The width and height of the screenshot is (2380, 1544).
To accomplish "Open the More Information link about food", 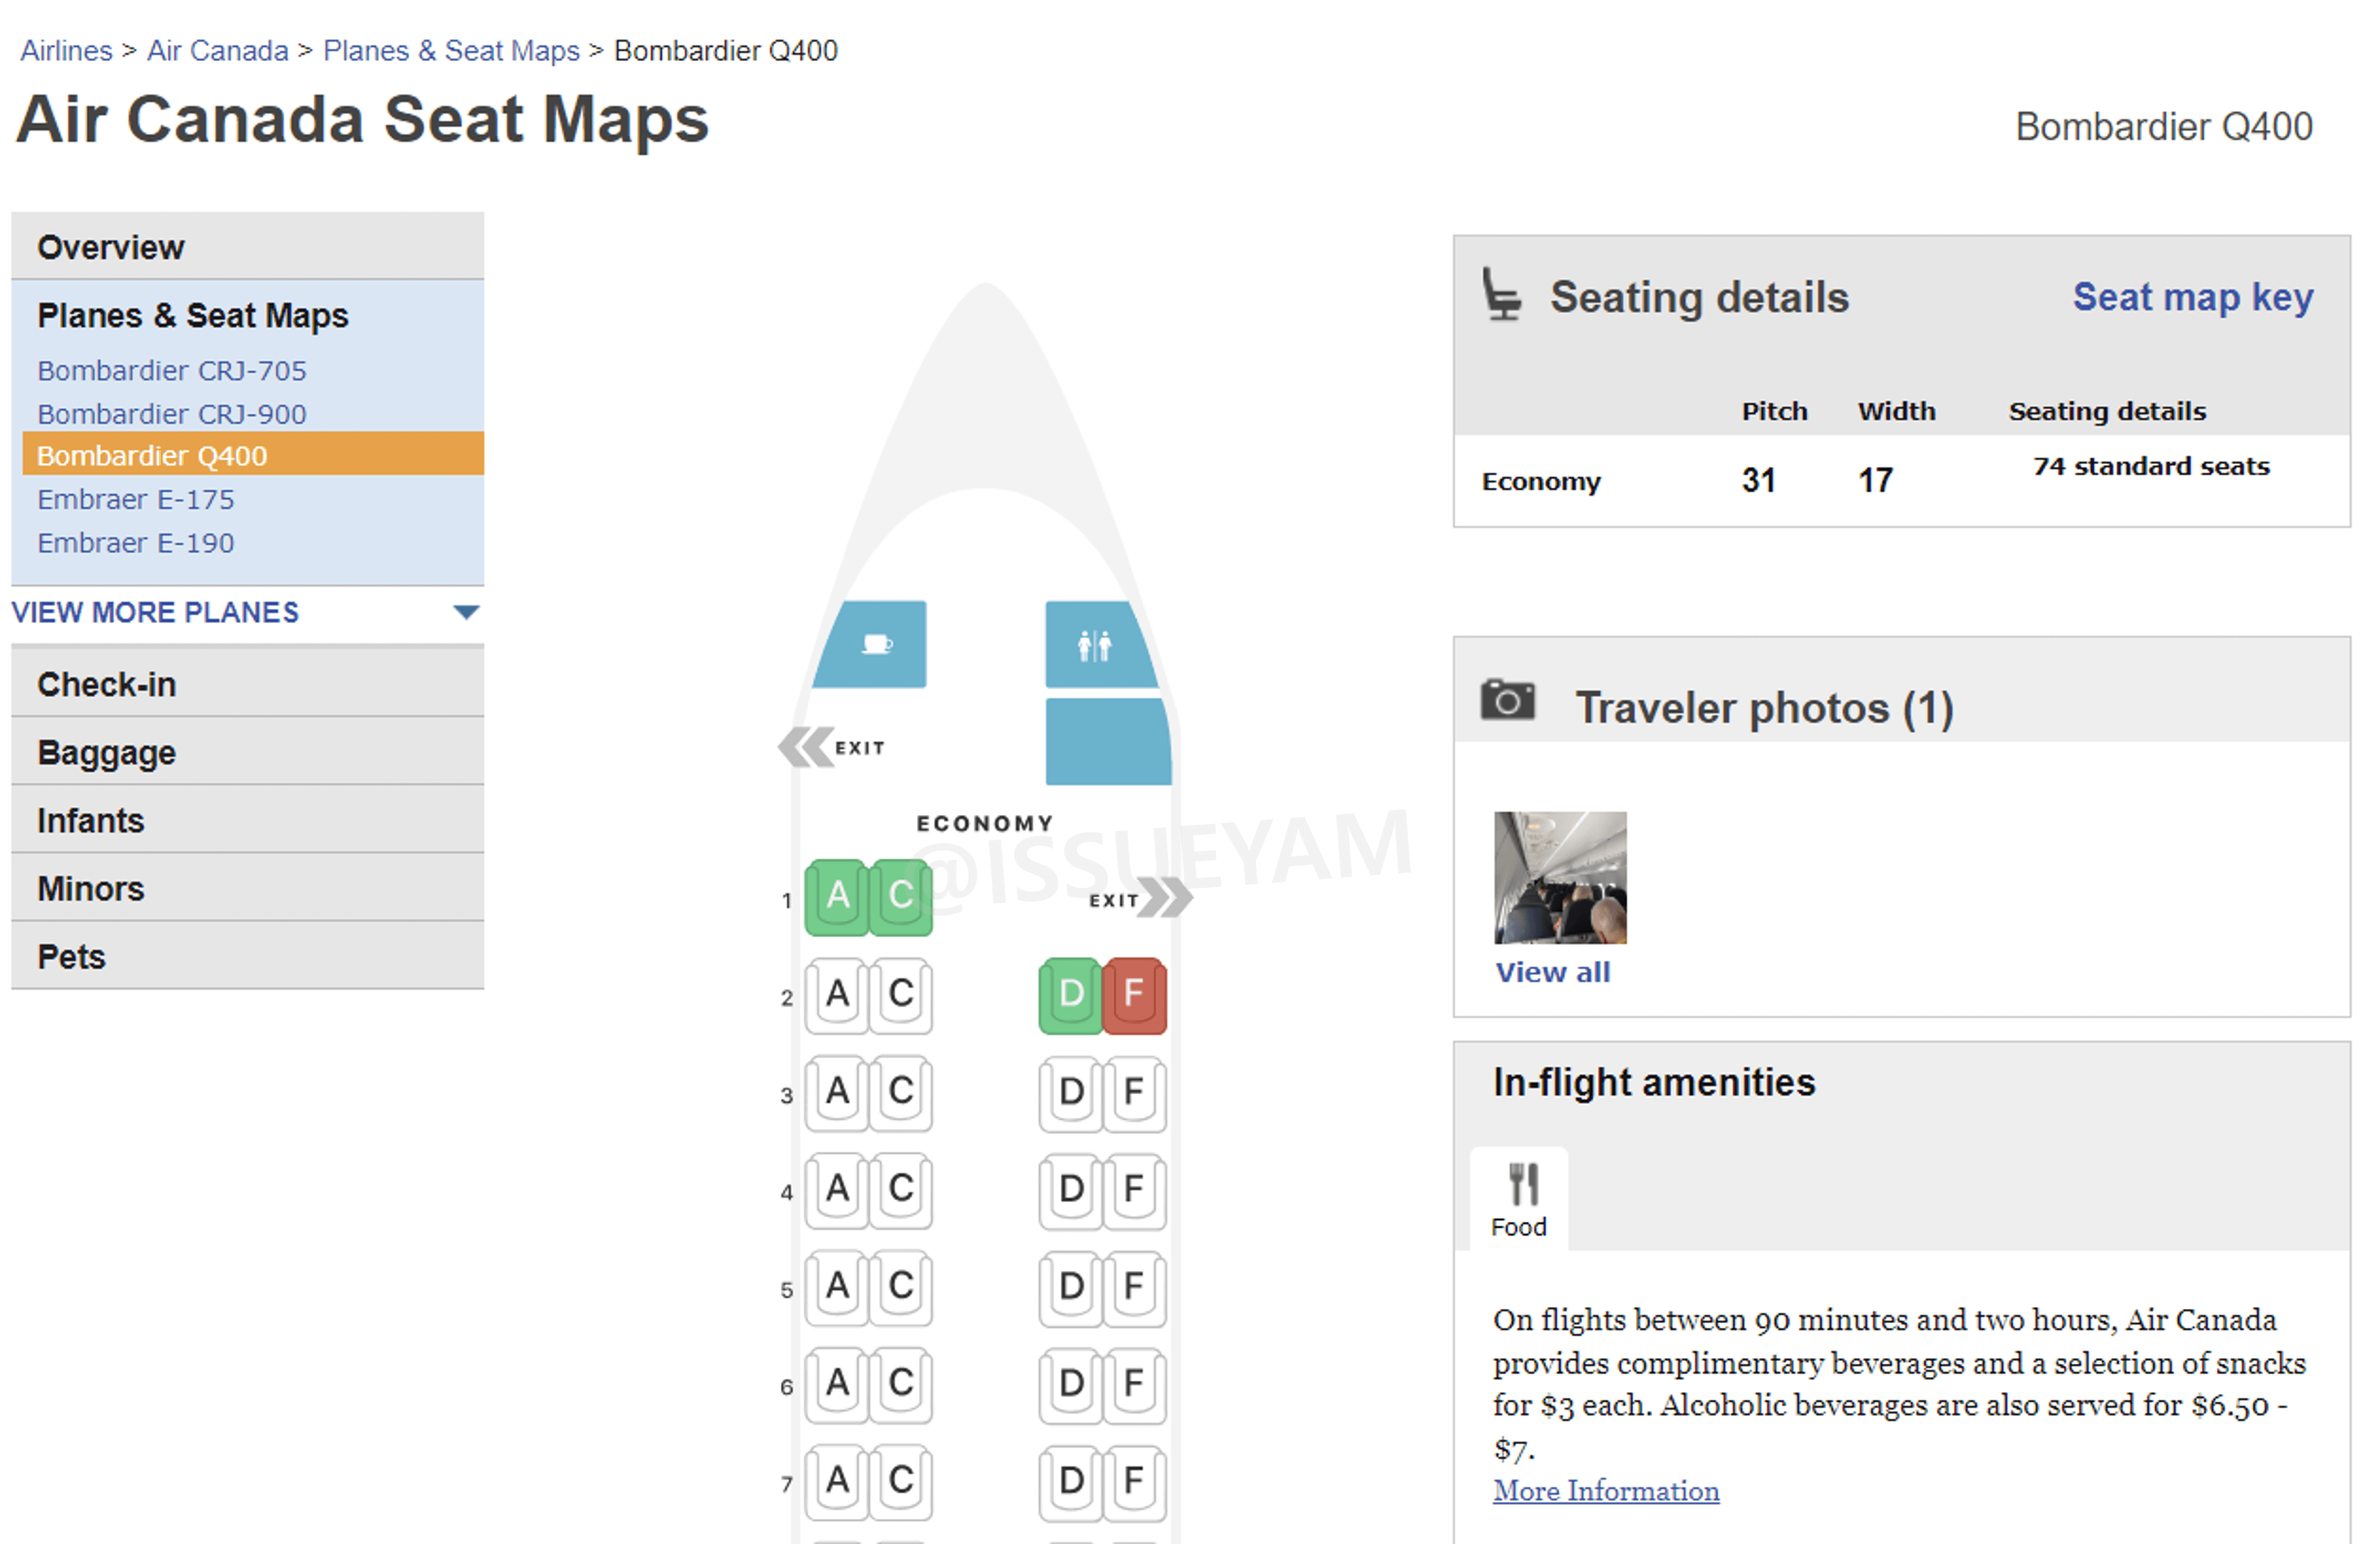I will click(x=1606, y=1491).
